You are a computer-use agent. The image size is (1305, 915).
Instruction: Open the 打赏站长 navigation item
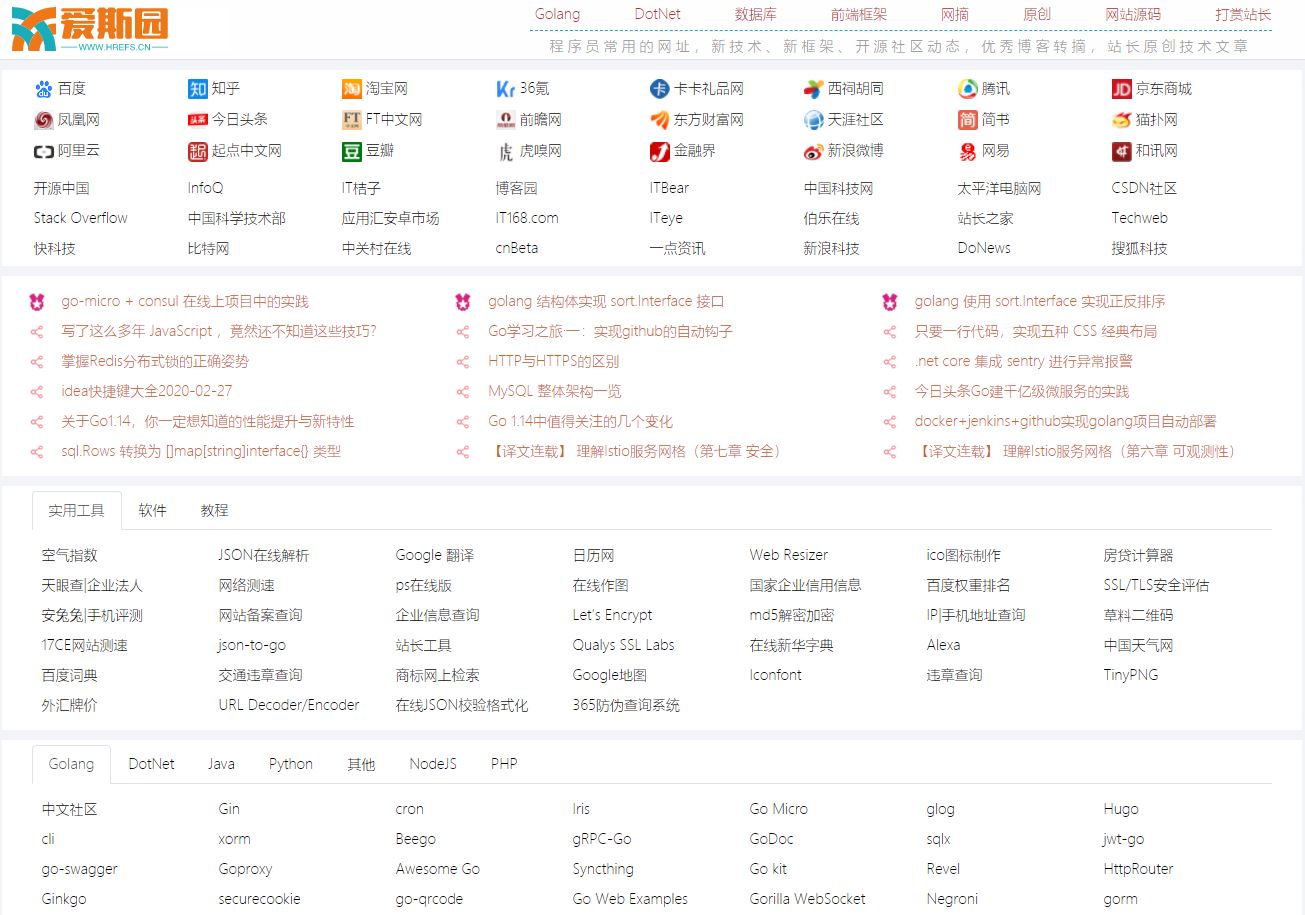pos(1243,14)
